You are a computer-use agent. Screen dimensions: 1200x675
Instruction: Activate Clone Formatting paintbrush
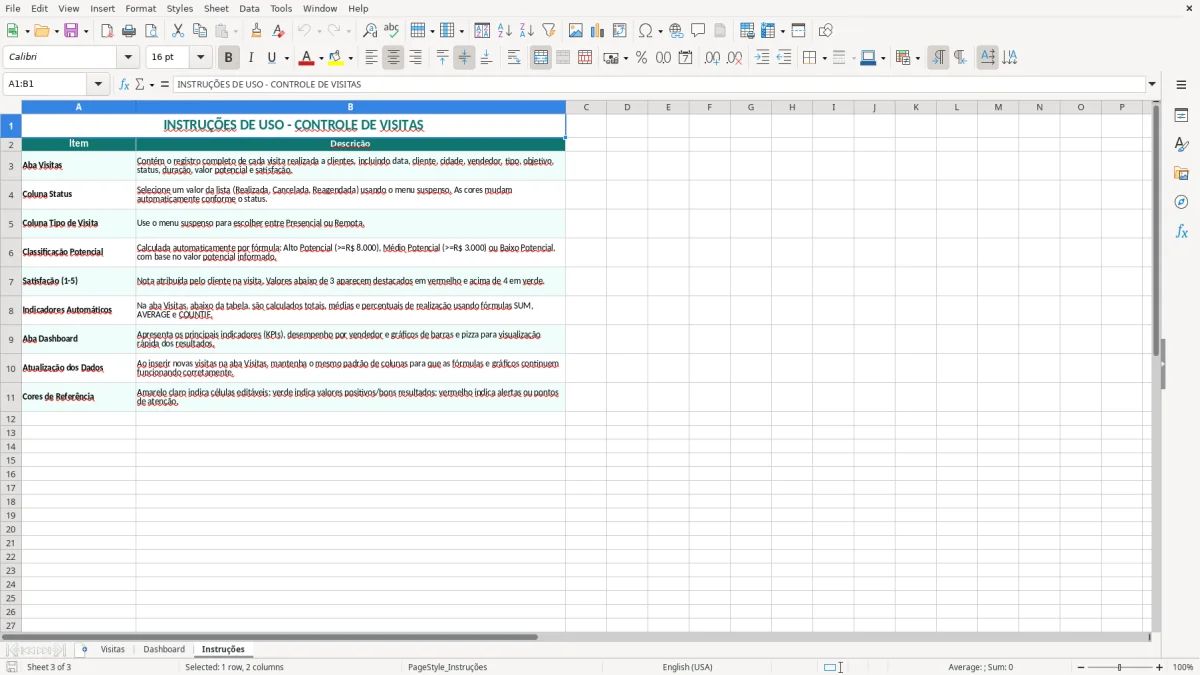click(x=257, y=31)
